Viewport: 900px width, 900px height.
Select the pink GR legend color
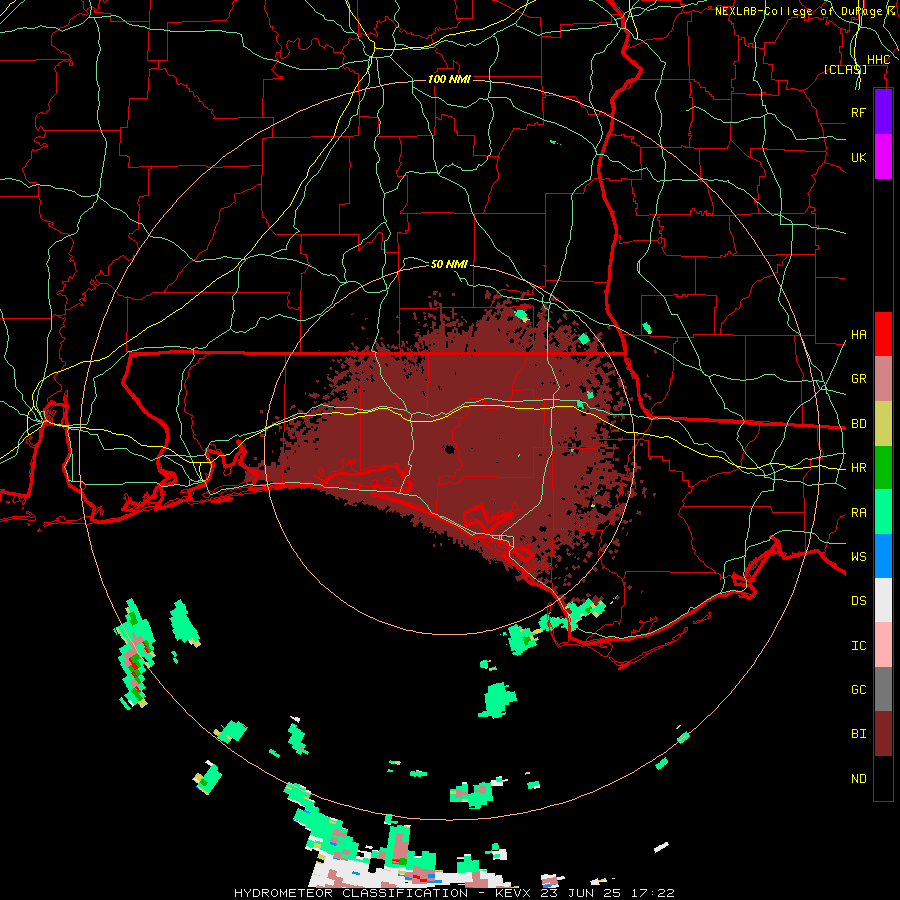tap(883, 379)
